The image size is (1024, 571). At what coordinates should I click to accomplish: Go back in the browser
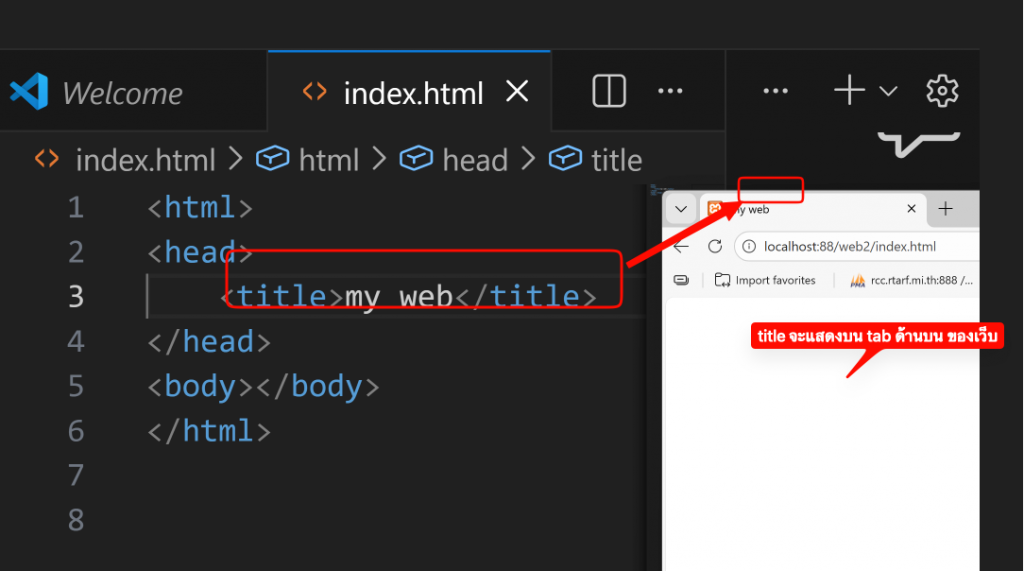[x=682, y=247]
